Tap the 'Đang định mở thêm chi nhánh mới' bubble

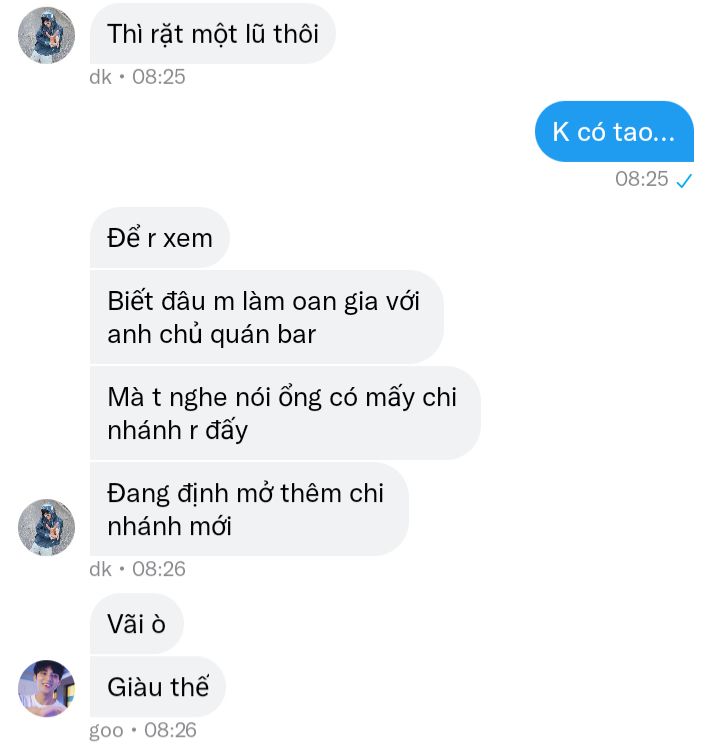tap(249, 509)
